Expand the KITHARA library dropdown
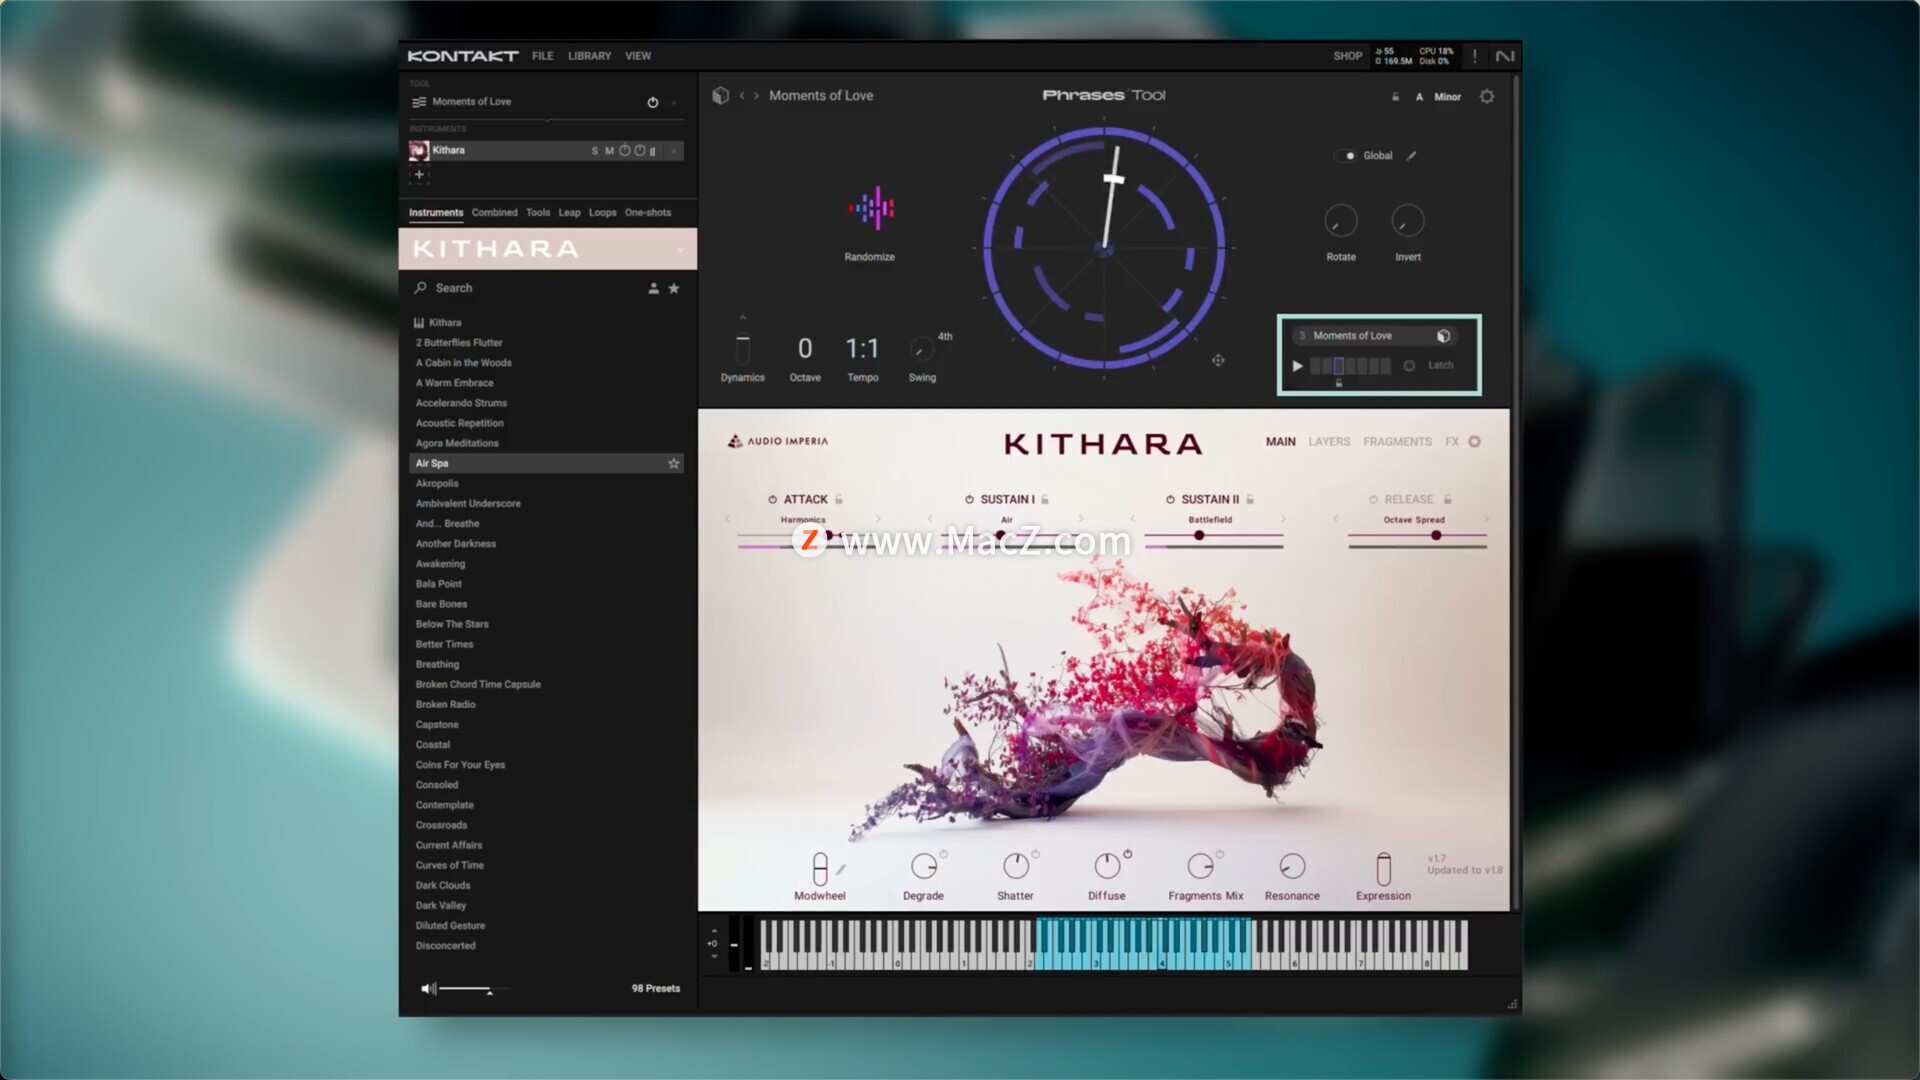The width and height of the screenshot is (1920, 1080). 680,249
